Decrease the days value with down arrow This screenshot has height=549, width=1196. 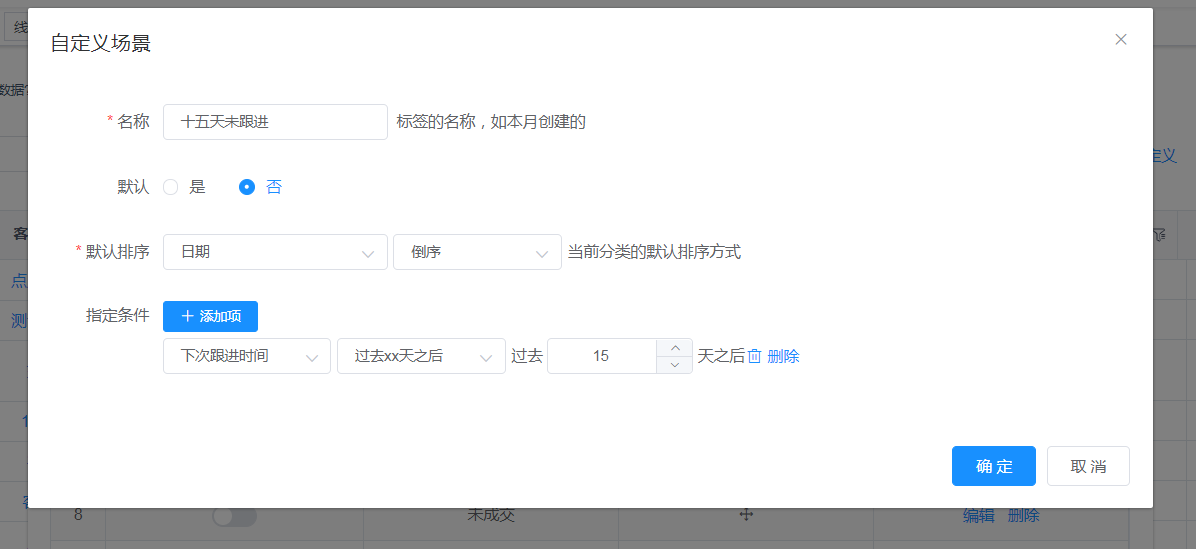[x=675, y=365]
